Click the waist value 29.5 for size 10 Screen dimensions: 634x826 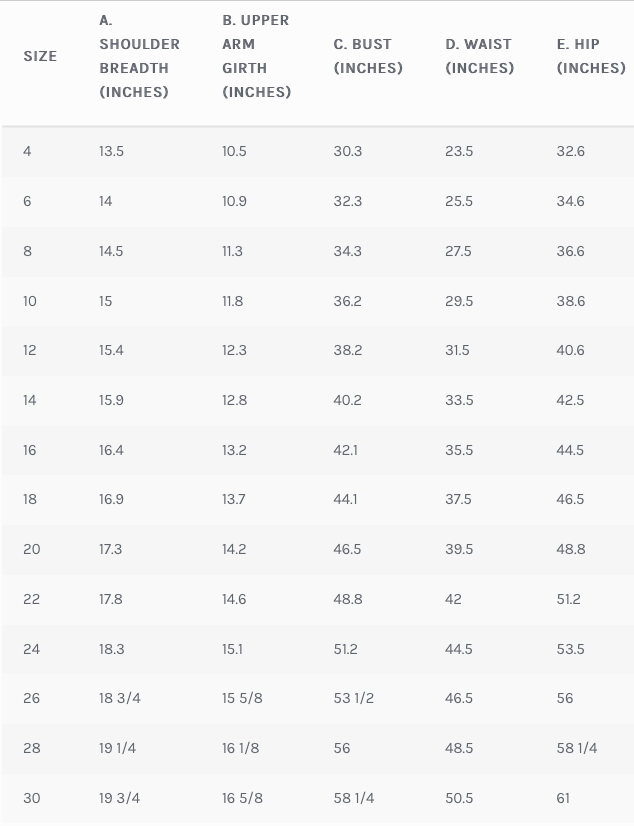(459, 301)
